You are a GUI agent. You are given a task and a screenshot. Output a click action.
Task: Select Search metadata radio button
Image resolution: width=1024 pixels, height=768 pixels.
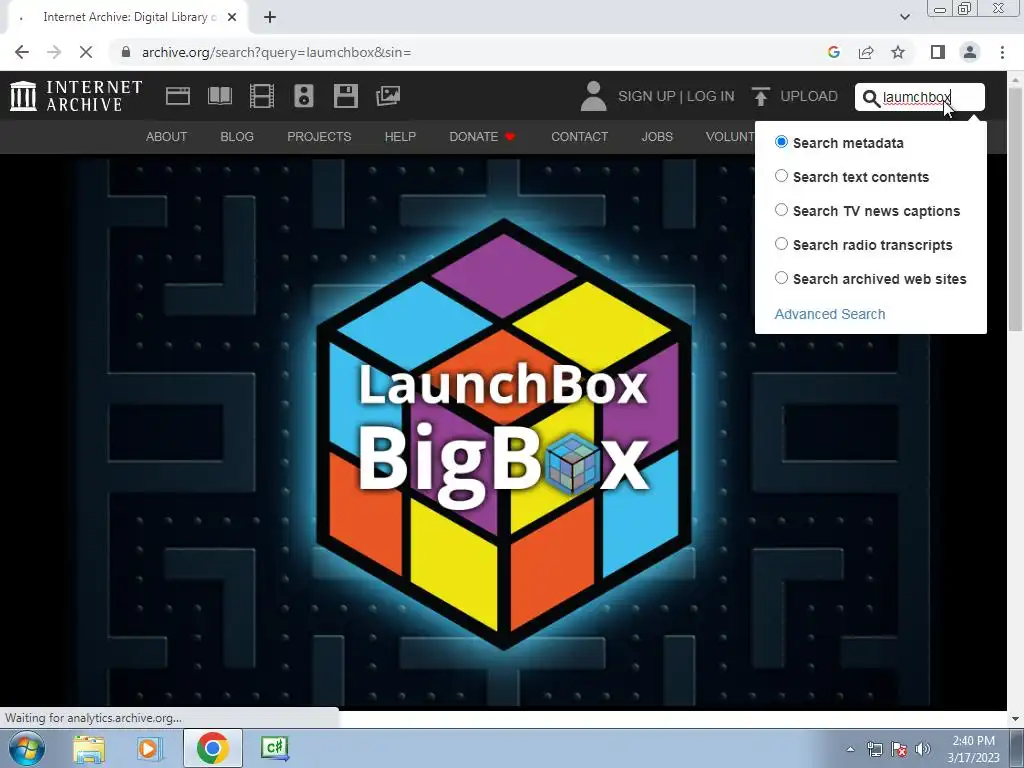[781, 142]
